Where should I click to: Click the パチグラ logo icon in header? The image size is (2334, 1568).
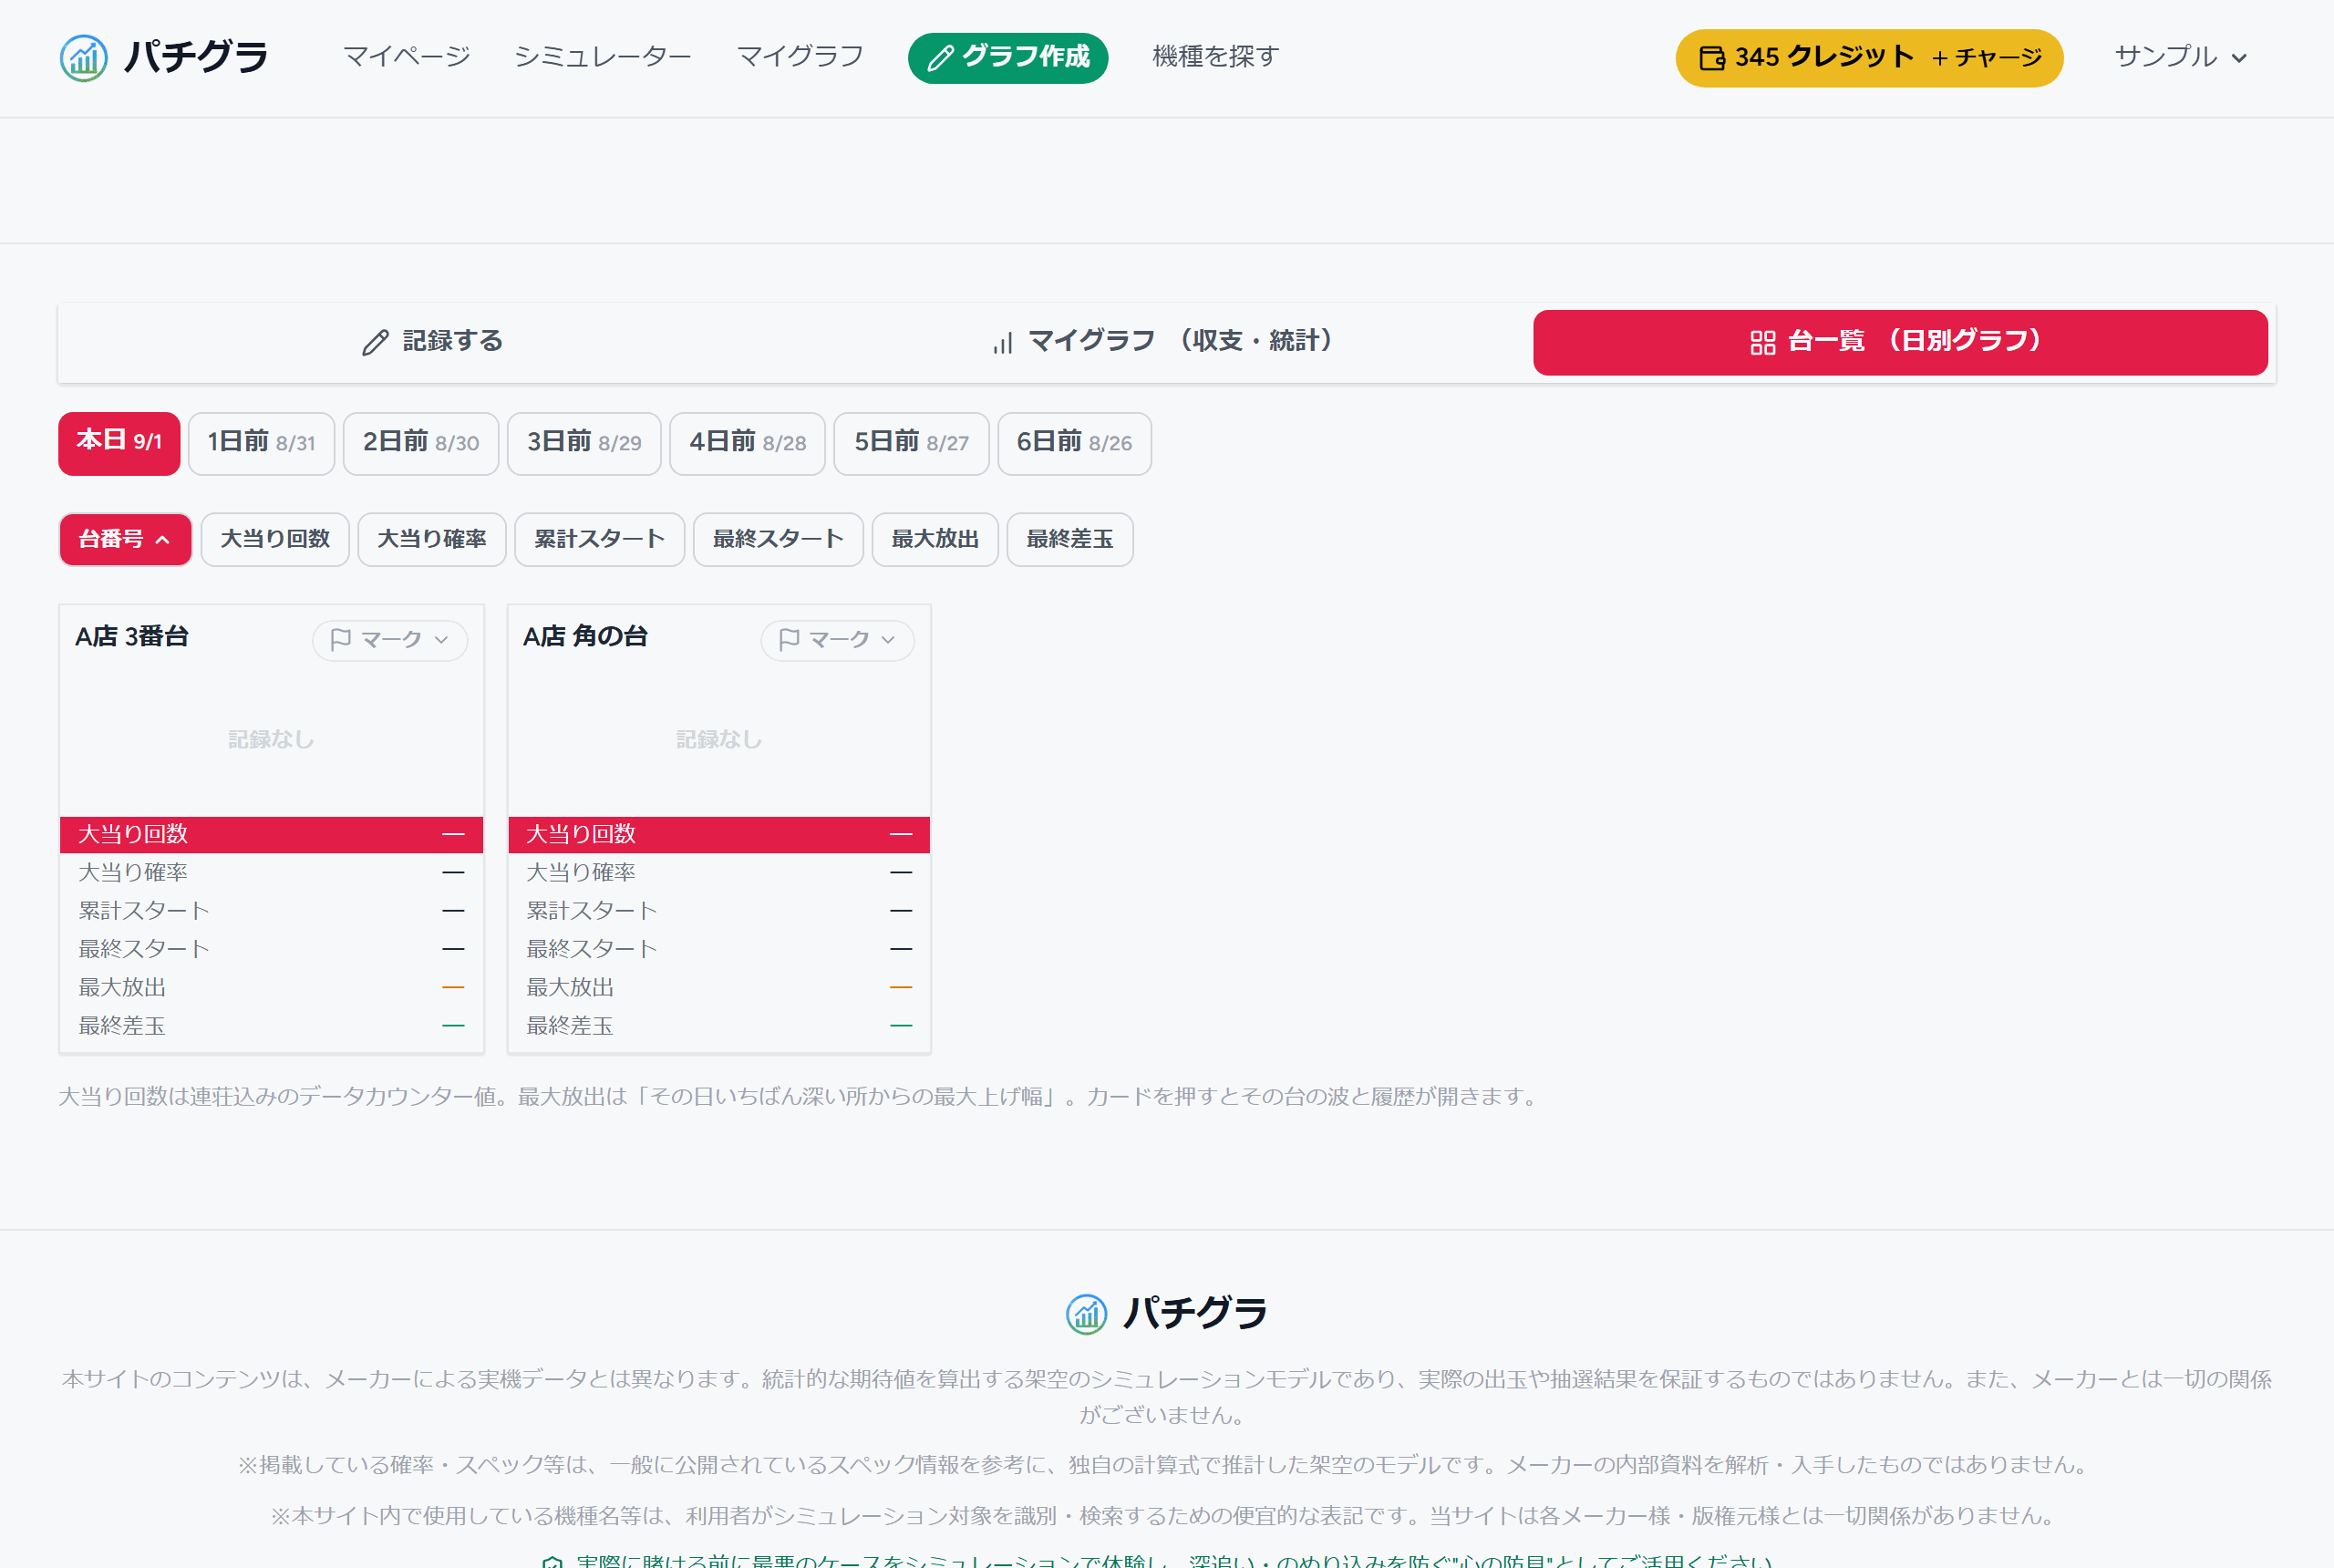click(84, 58)
